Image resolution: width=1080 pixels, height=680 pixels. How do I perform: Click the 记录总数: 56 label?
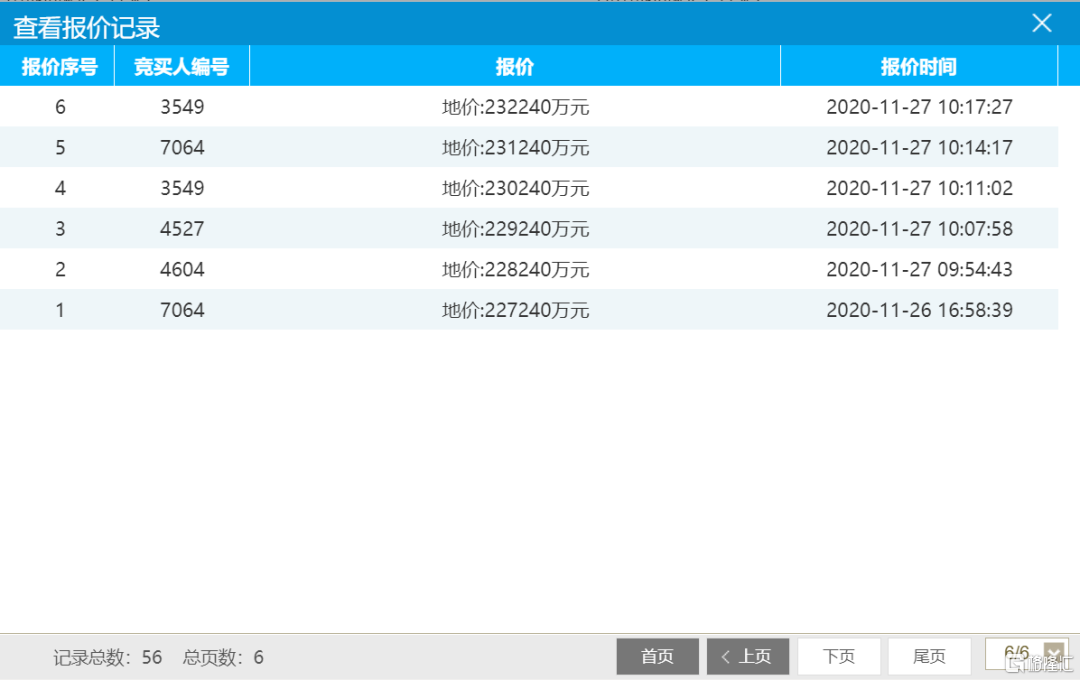108,657
